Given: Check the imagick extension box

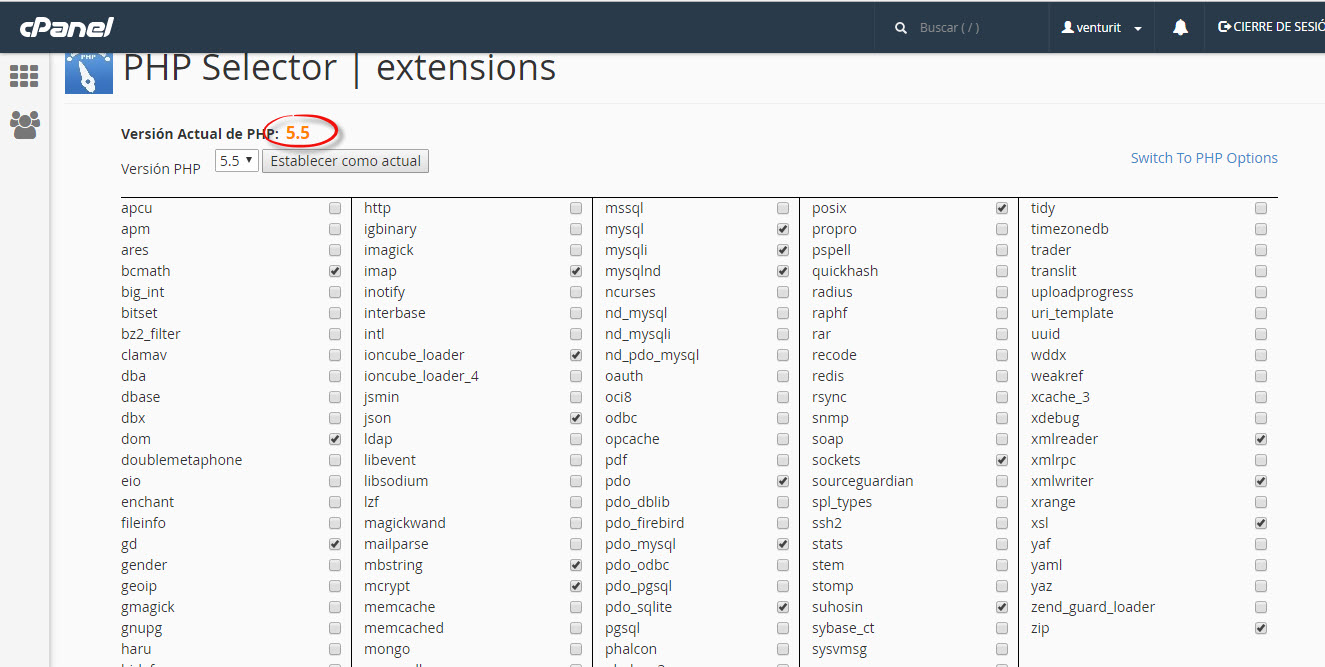Looking at the screenshot, I should (576, 251).
